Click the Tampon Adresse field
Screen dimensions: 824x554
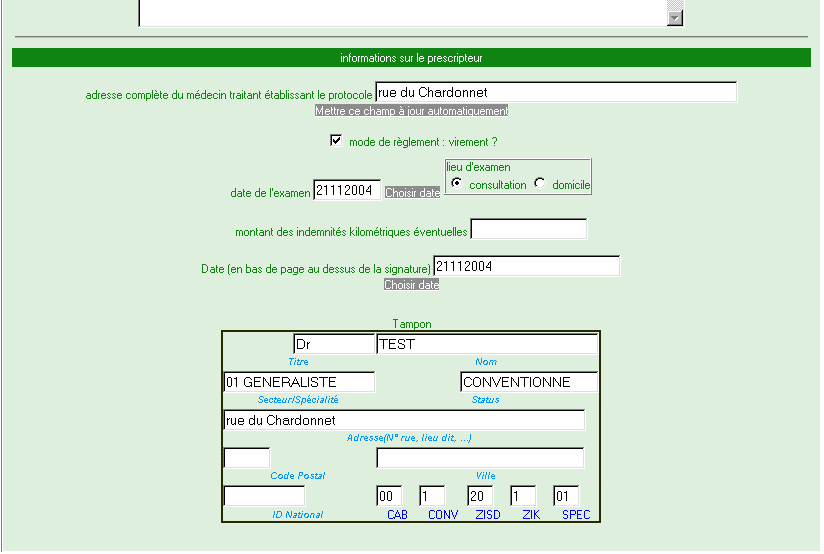click(x=404, y=420)
